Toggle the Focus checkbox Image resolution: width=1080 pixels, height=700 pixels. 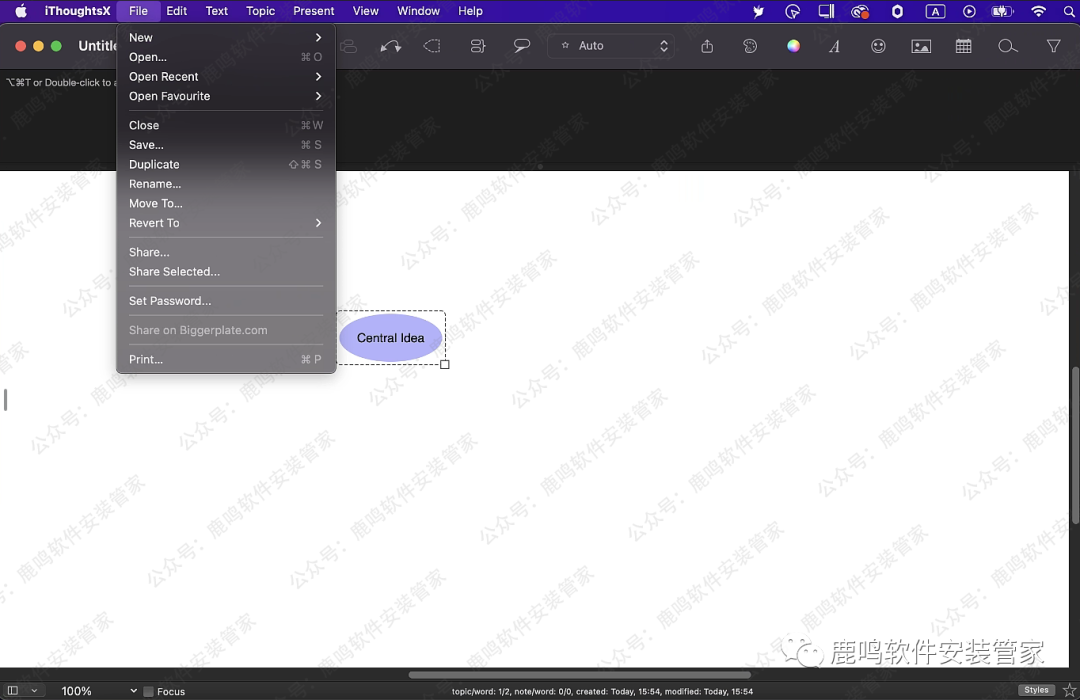pos(149,691)
